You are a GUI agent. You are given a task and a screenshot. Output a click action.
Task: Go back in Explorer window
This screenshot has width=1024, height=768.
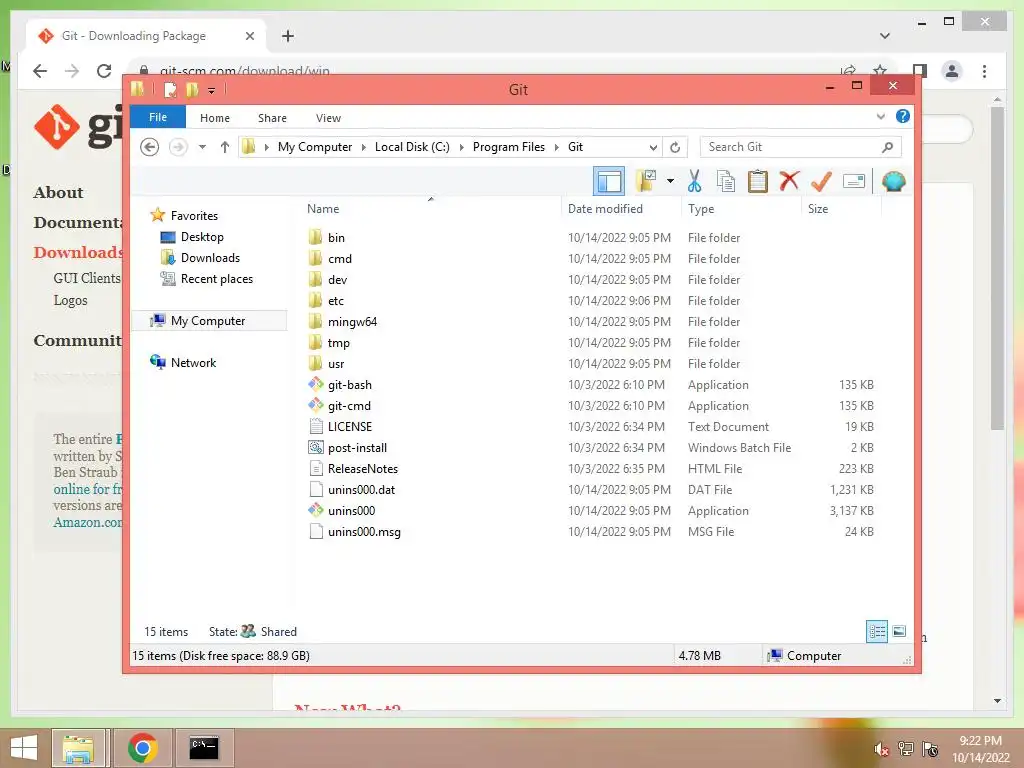click(x=150, y=147)
